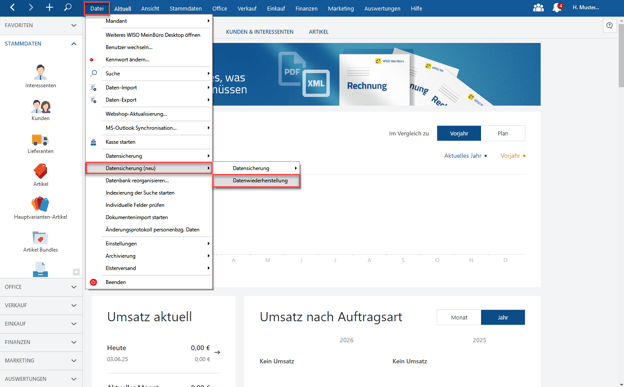Open Lieferanten truck icon
The height and width of the screenshot is (387, 624).
[41, 143]
